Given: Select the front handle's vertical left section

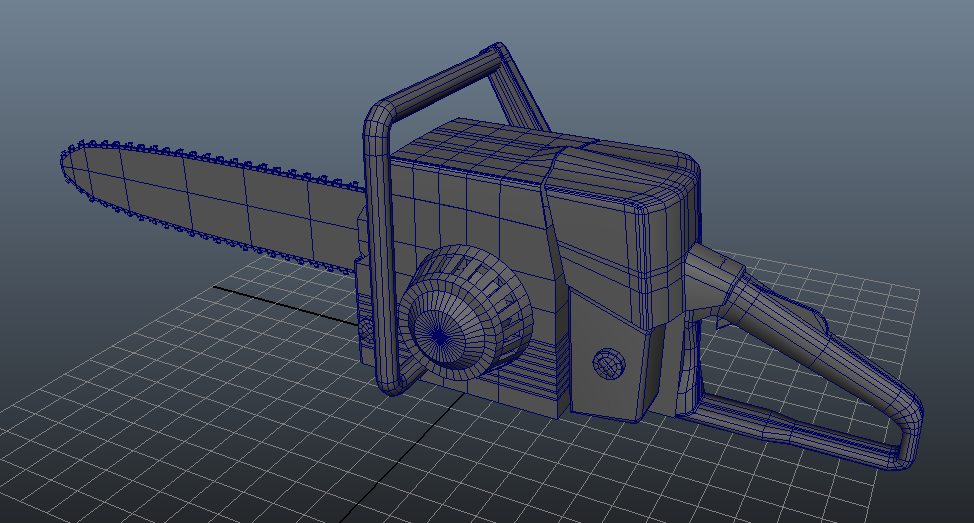Looking at the screenshot, I should click(378, 250).
